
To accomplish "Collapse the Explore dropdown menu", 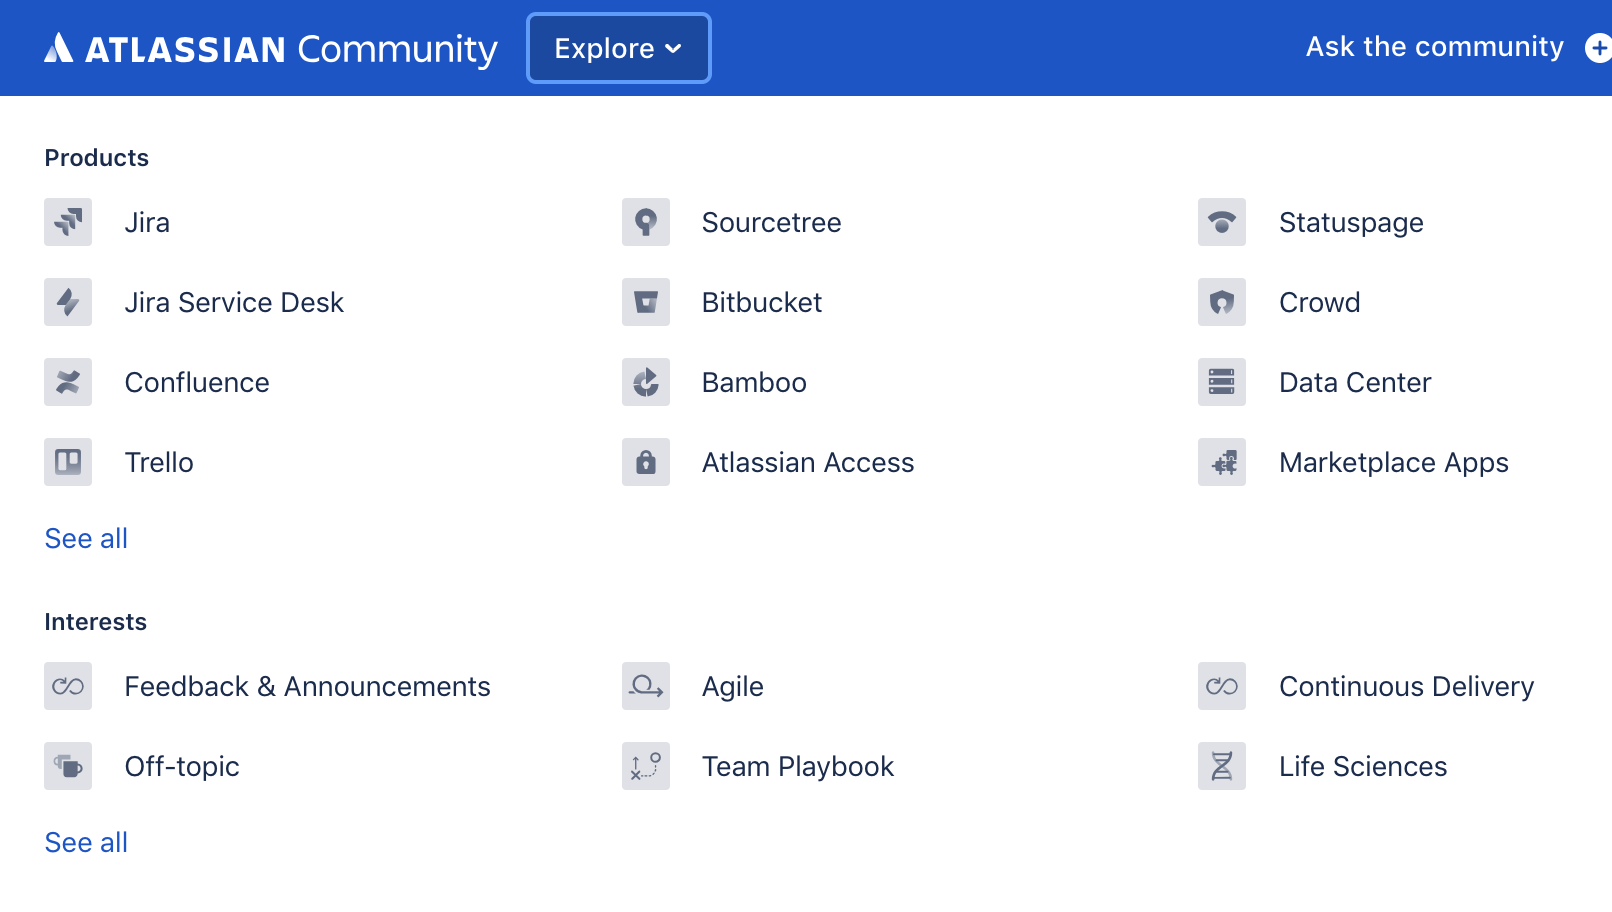I will (619, 48).
